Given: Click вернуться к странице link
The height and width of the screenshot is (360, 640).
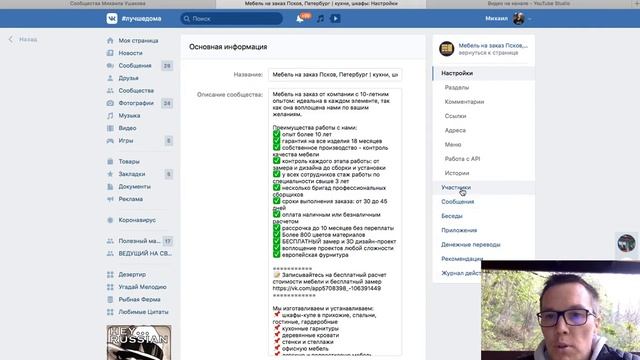Looking at the screenshot, I should [x=488, y=53].
